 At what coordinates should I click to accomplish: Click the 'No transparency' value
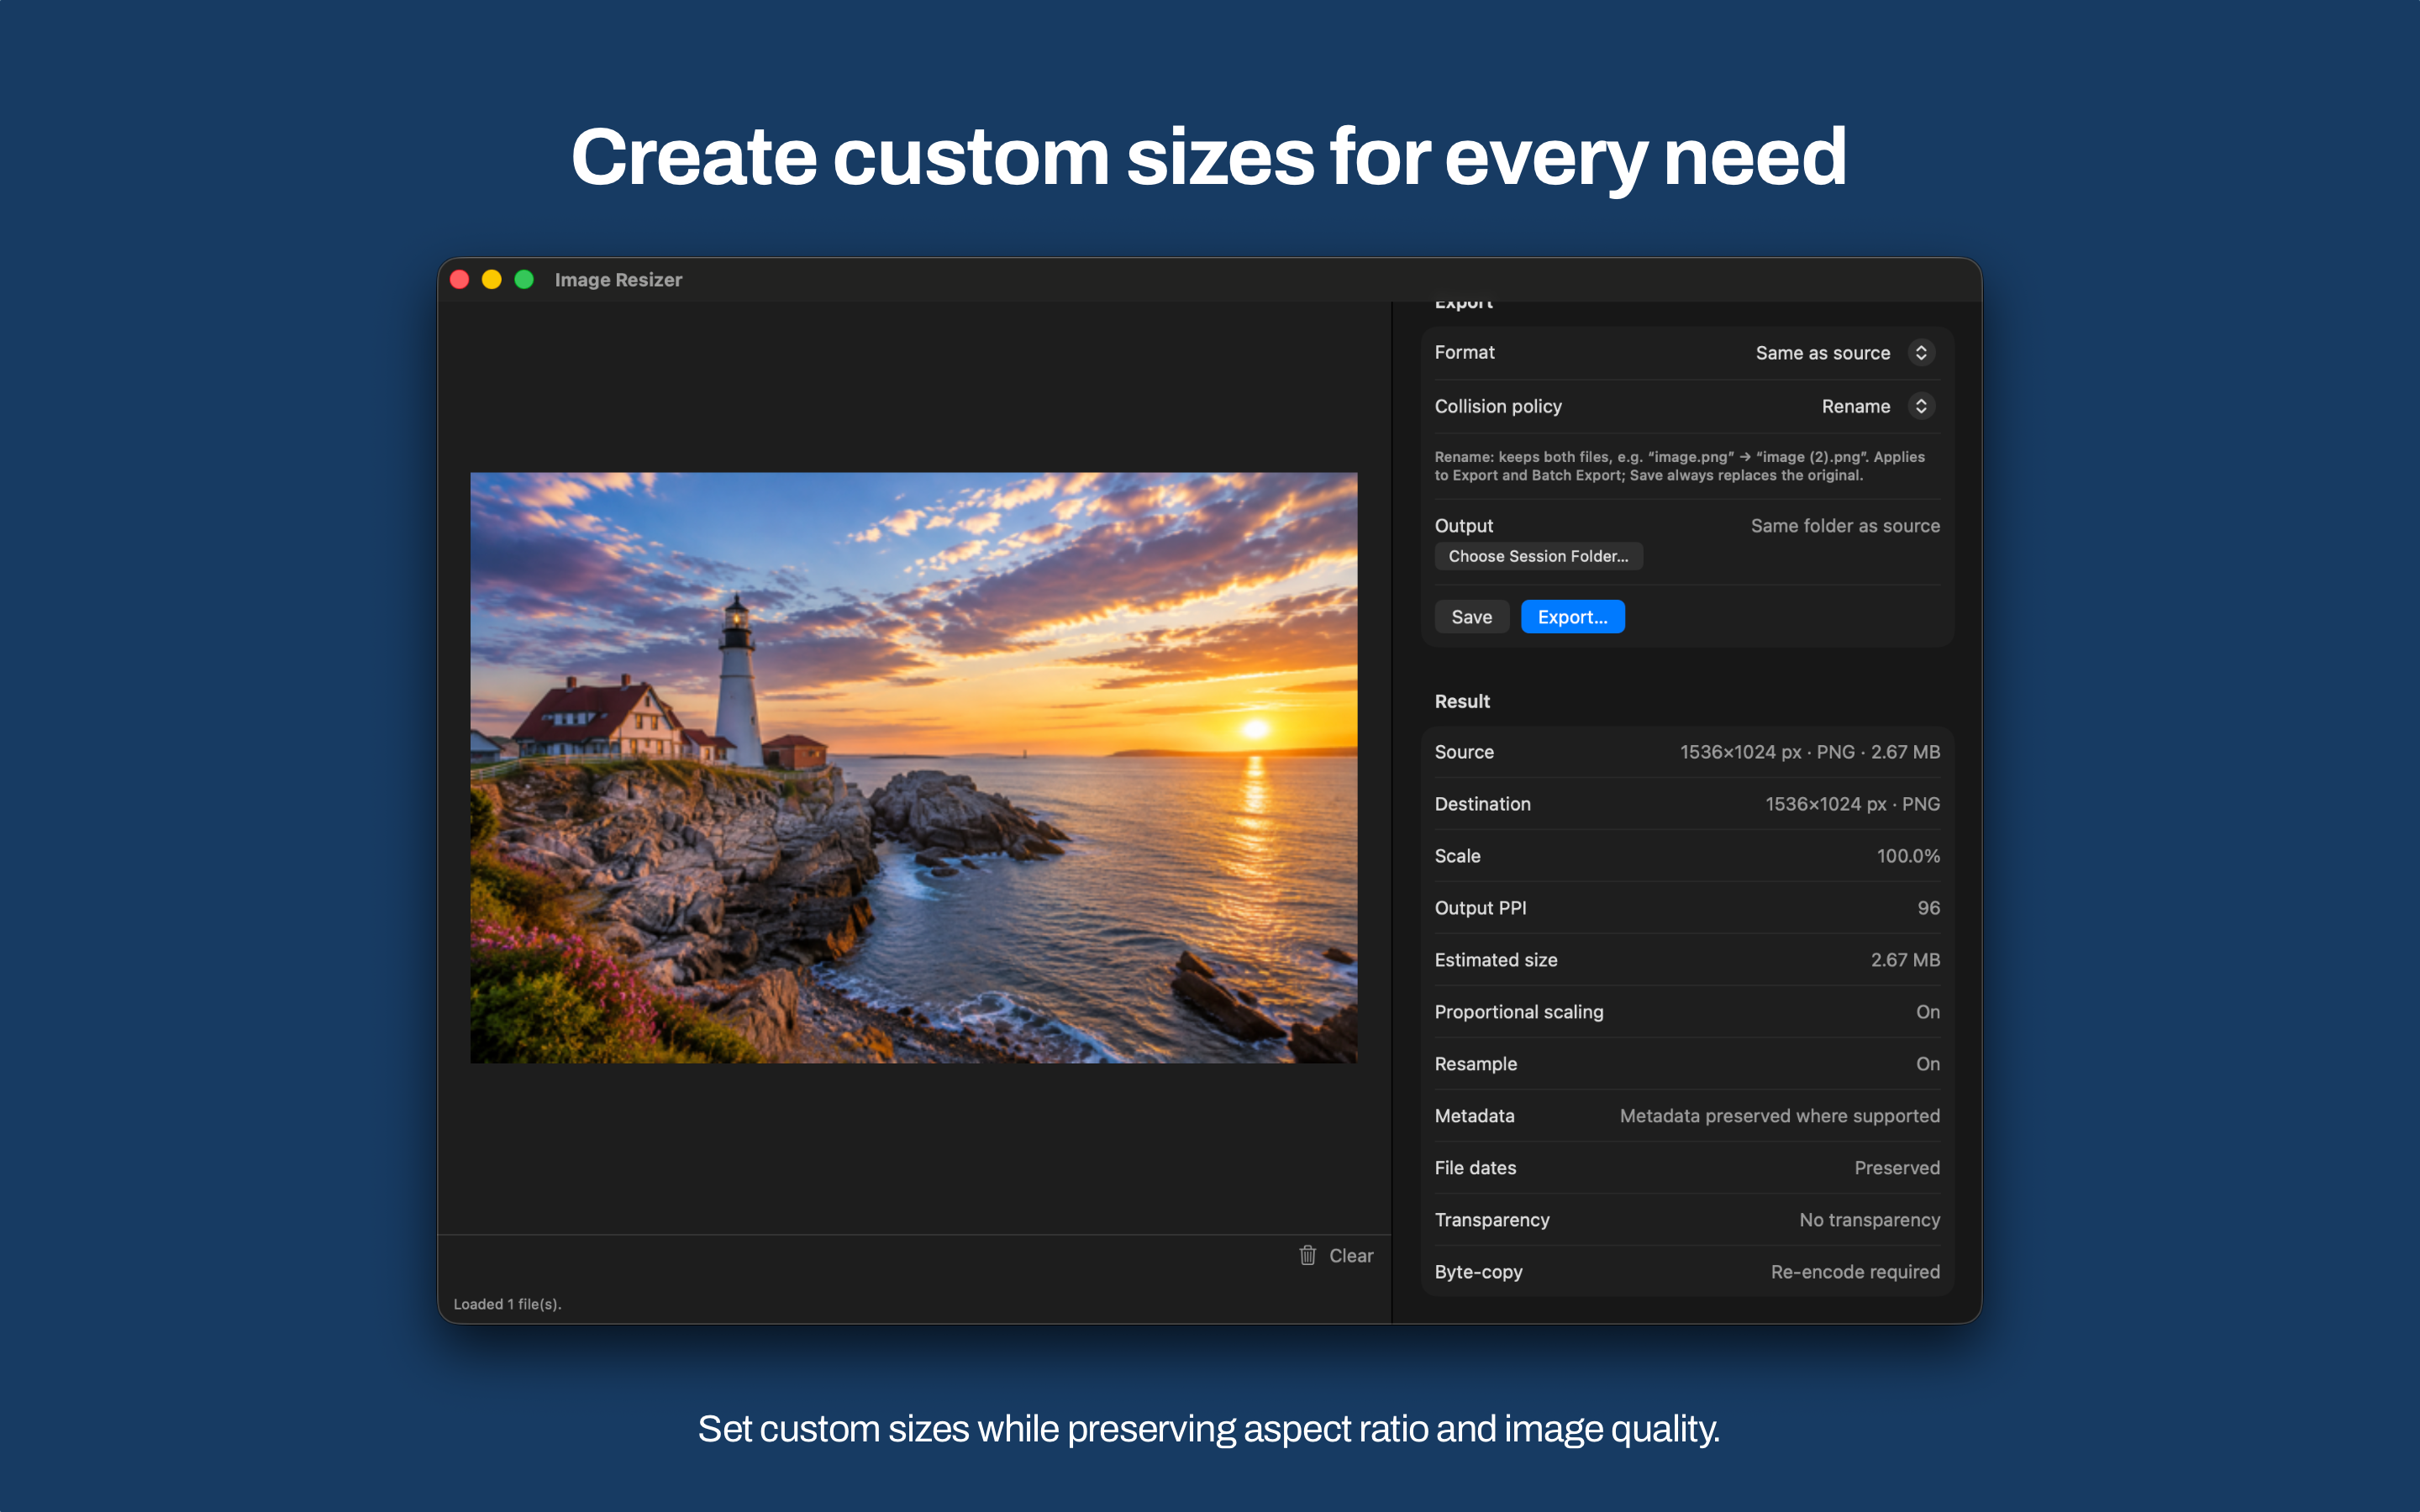click(x=1869, y=1220)
